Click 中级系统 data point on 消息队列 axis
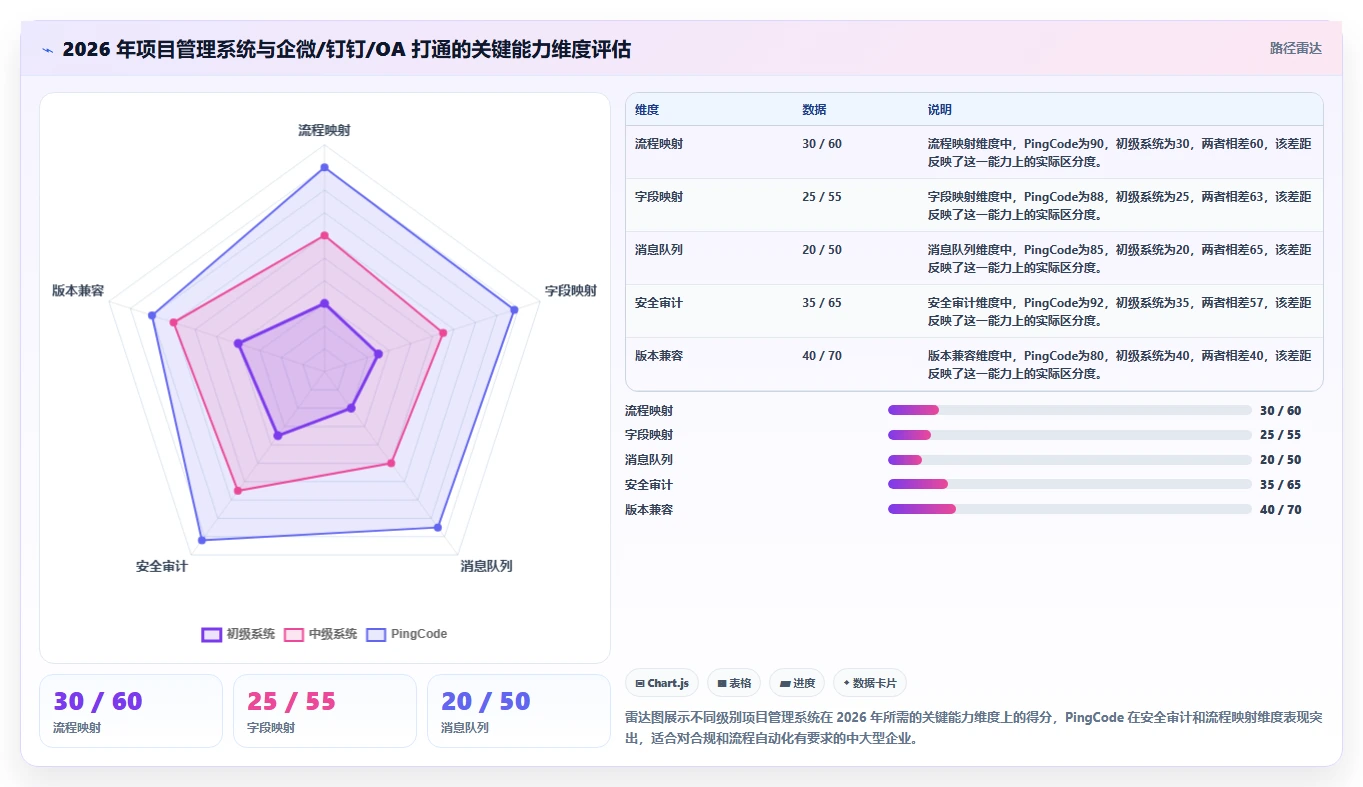Image resolution: width=1363 pixels, height=787 pixels. click(391, 463)
